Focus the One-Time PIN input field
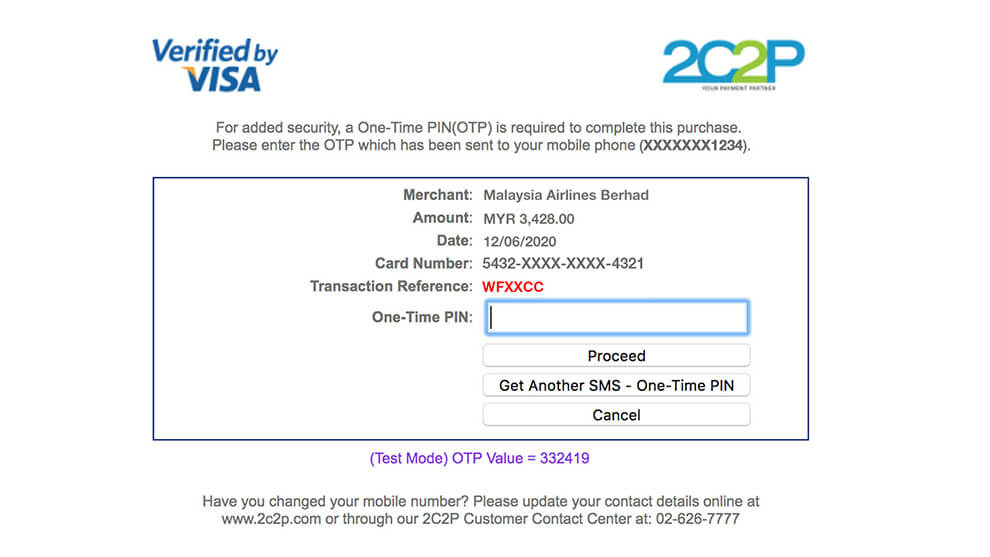Viewport: 990px width, 557px height. [617, 317]
